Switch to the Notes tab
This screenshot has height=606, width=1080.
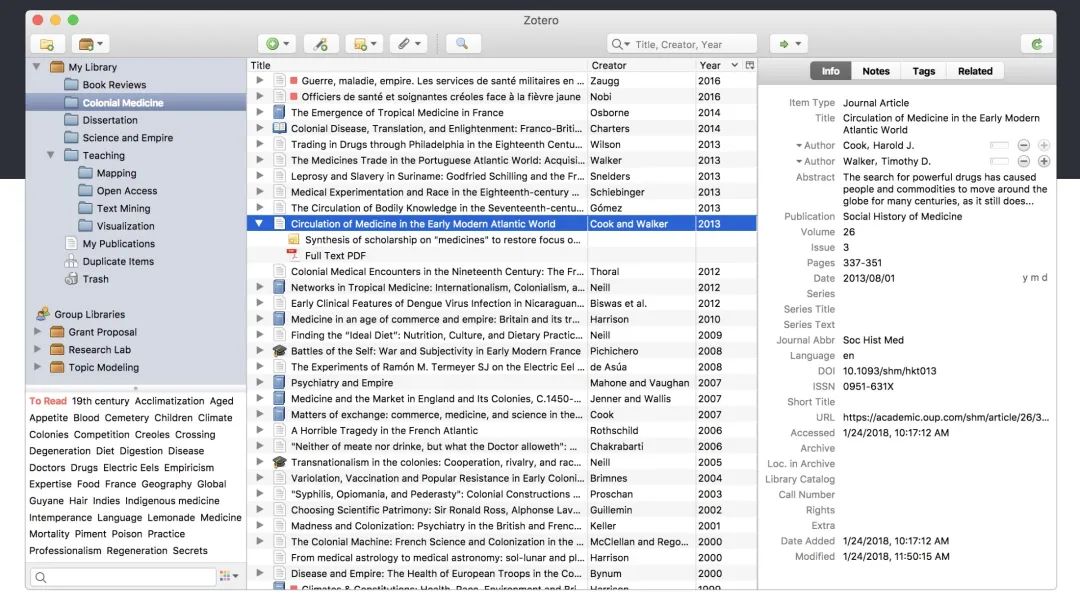tap(875, 71)
